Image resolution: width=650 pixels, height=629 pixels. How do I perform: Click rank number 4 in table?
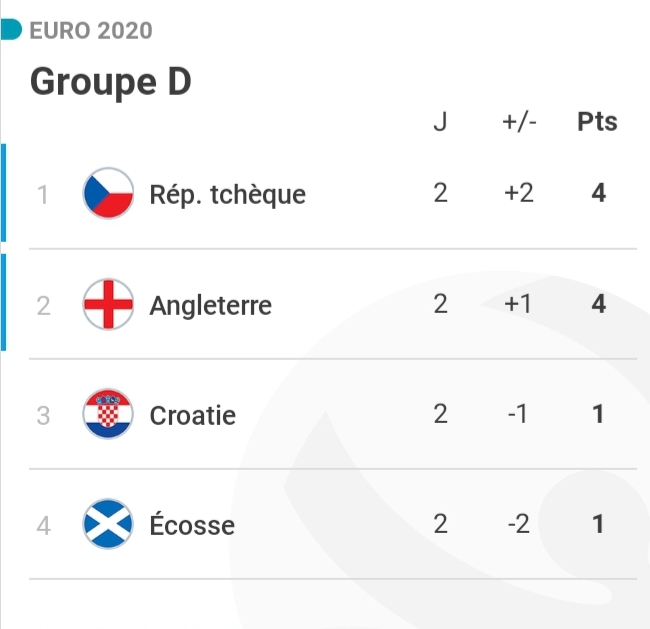(x=43, y=525)
